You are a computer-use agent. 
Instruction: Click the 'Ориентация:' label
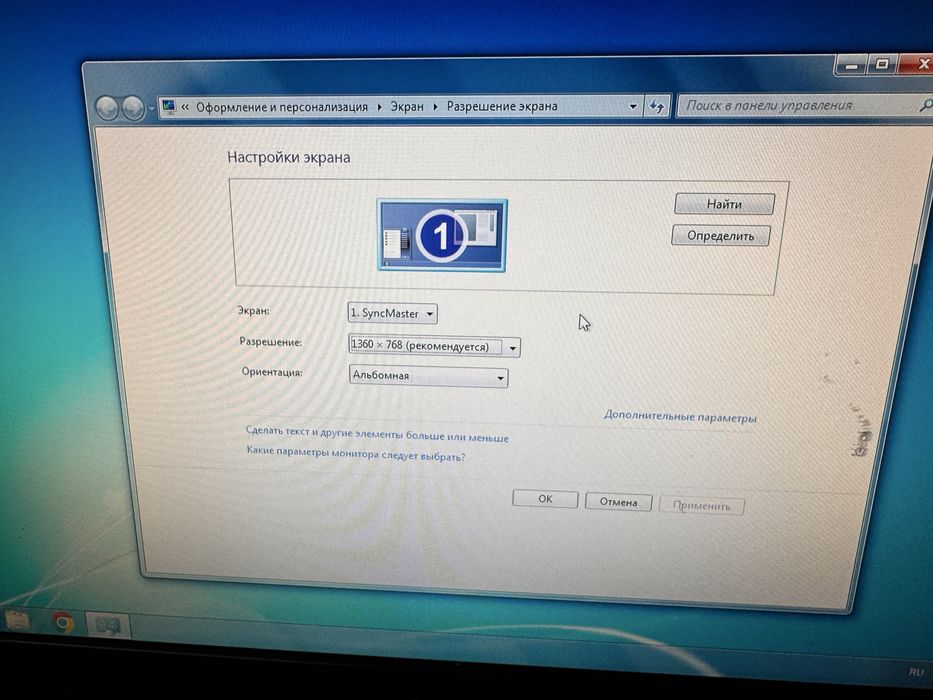click(272, 372)
